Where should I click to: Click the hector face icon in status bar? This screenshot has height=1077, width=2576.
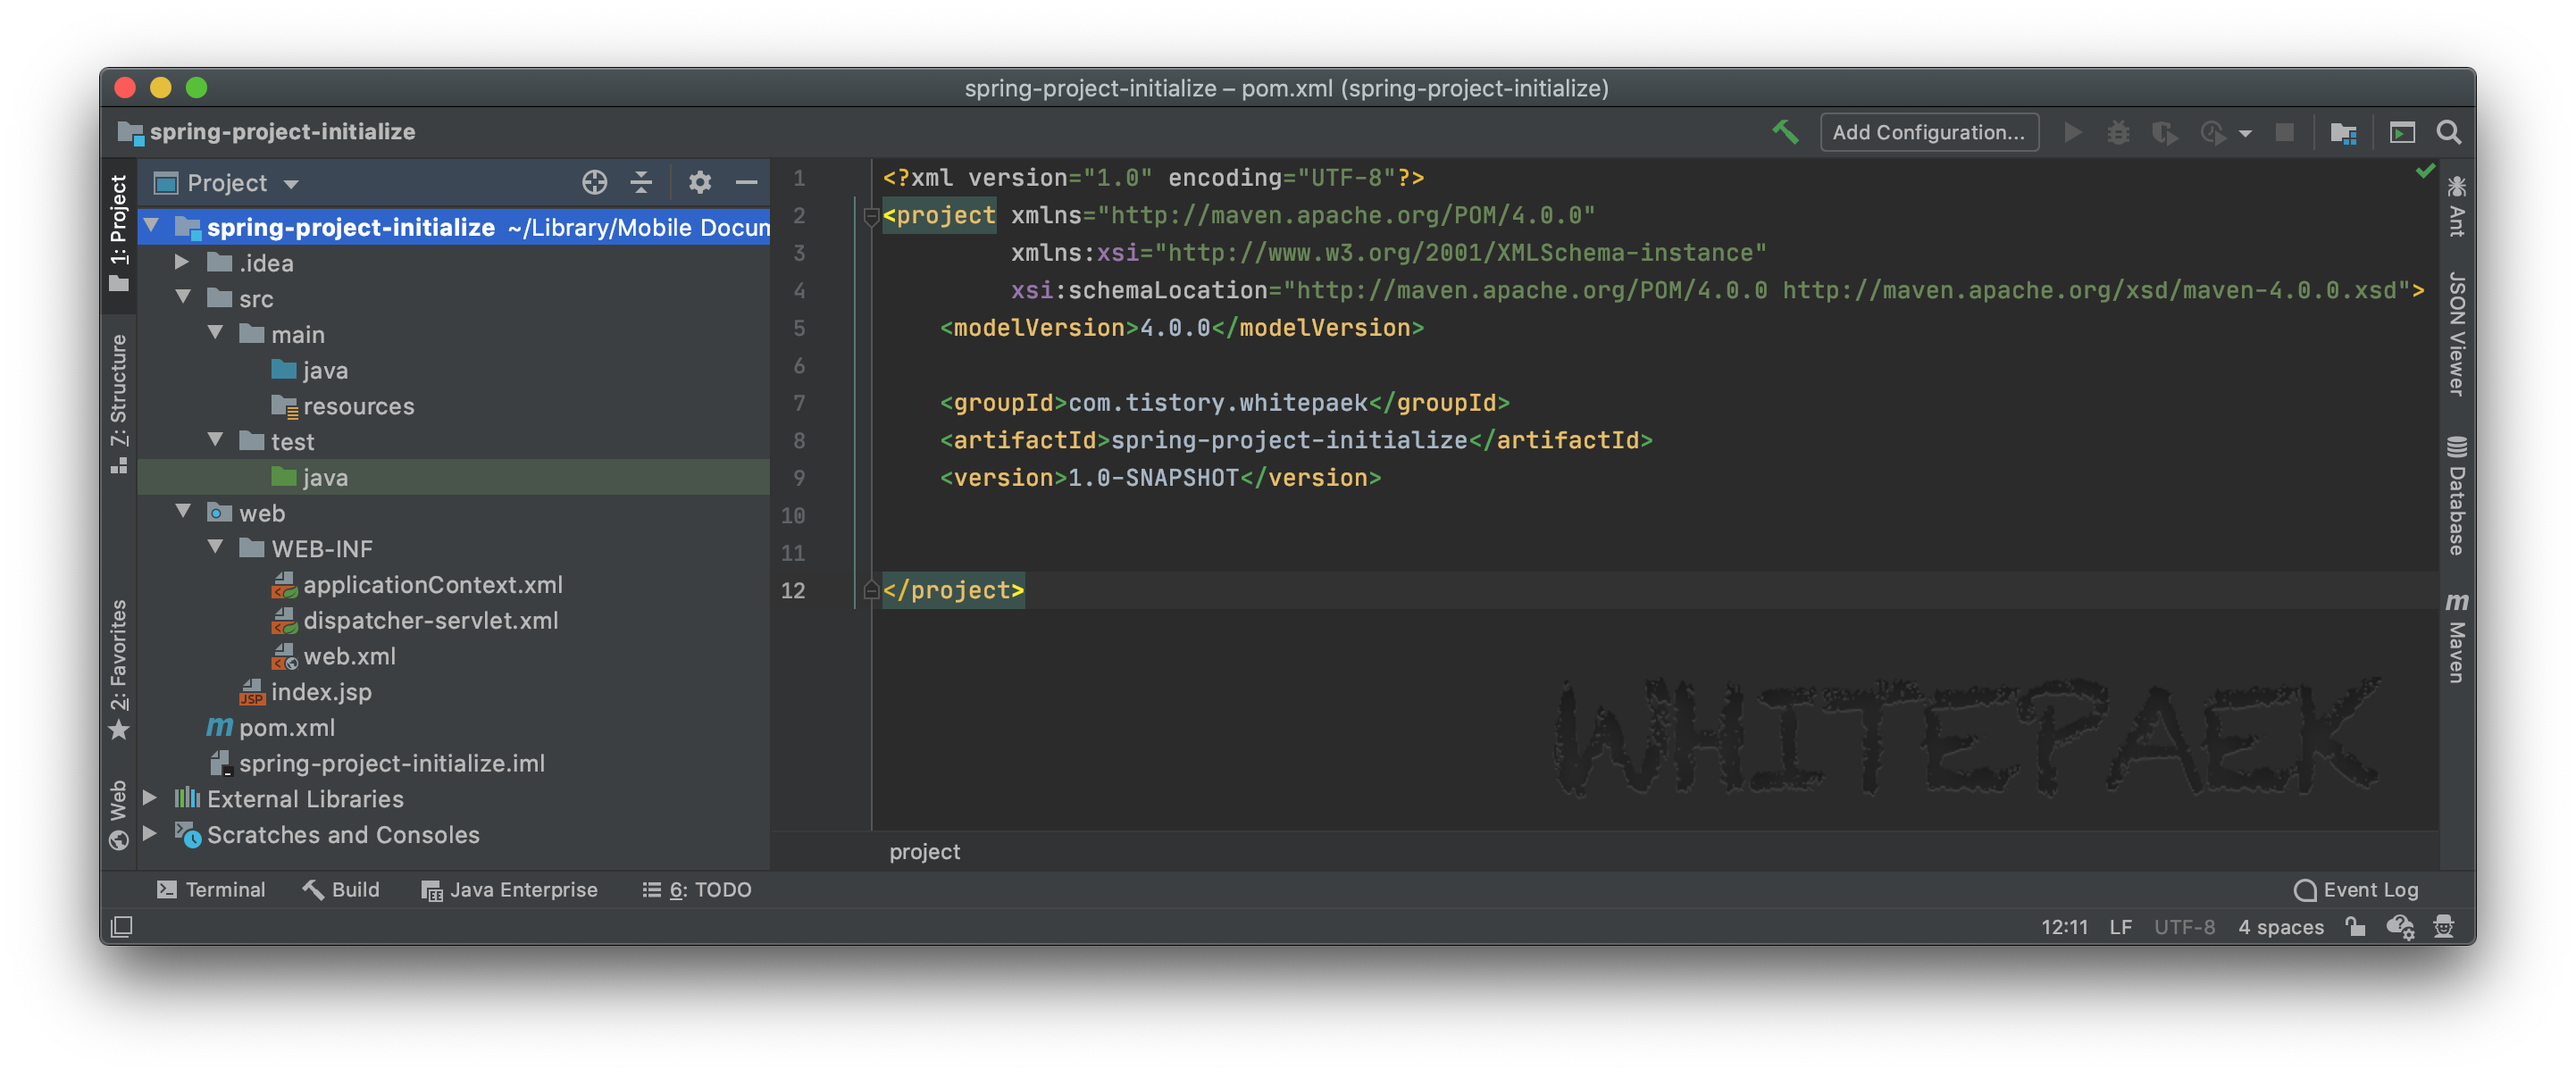click(x=2443, y=926)
